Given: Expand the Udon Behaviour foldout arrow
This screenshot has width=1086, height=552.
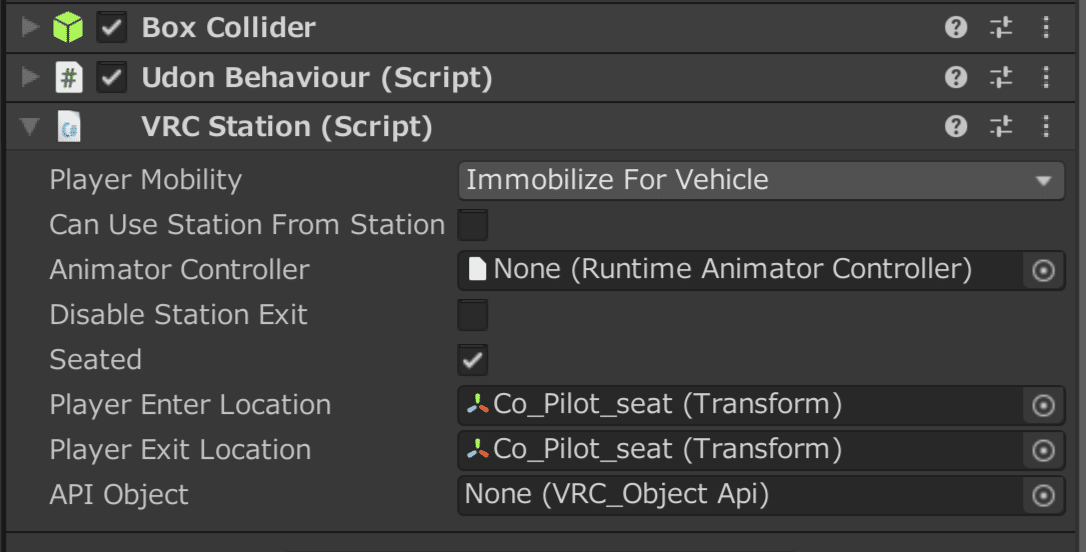Looking at the screenshot, I should click(x=30, y=77).
